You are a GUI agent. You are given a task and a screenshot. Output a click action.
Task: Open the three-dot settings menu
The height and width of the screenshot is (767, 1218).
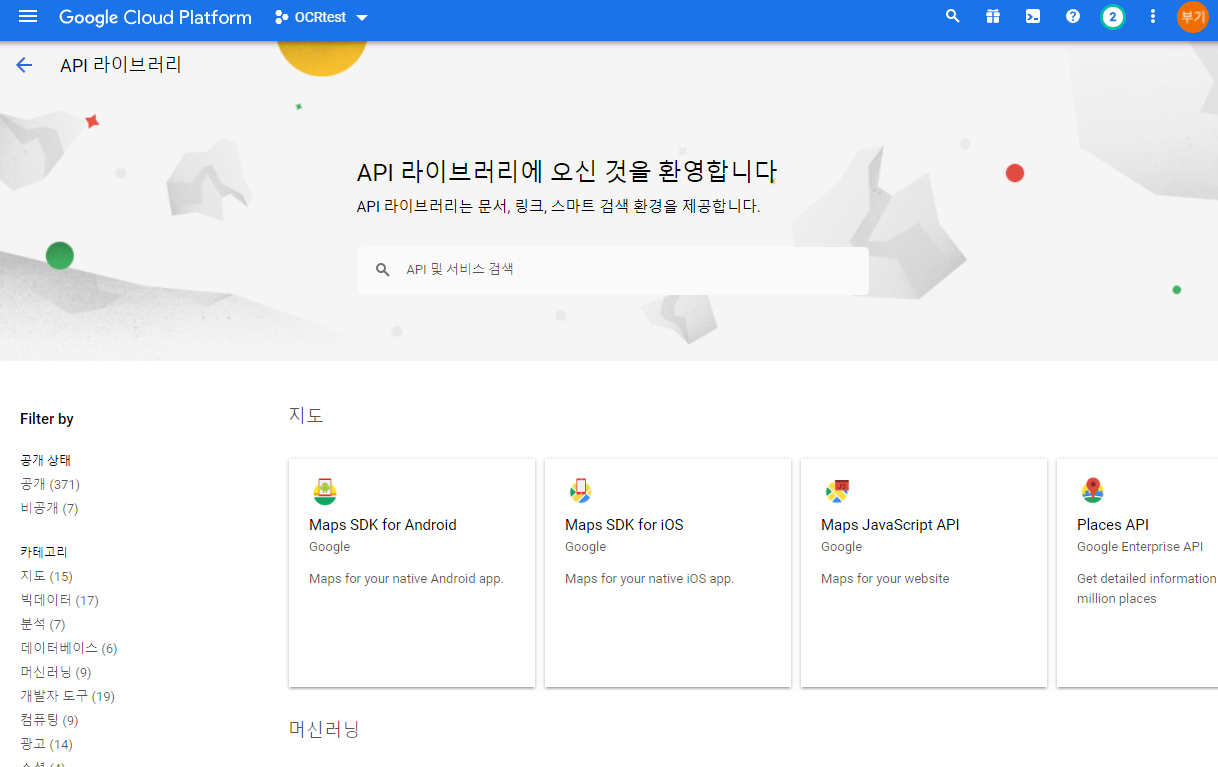point(1153,17)
